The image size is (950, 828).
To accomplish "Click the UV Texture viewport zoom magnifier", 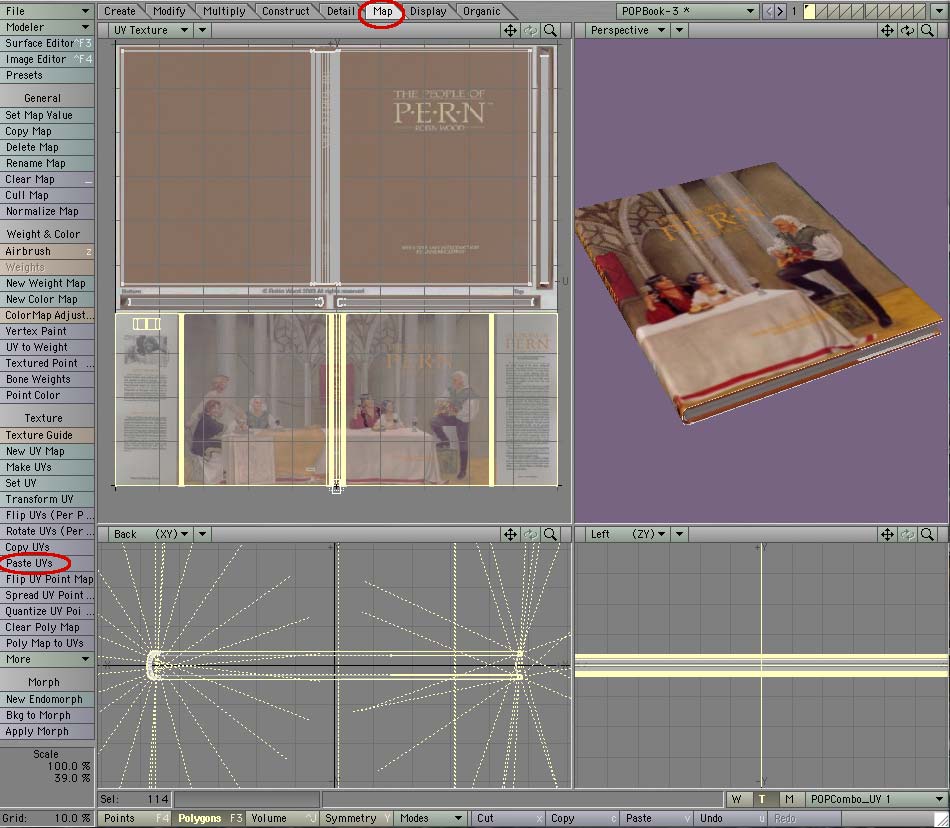I will pyautogui.click(x=550, y=30).
